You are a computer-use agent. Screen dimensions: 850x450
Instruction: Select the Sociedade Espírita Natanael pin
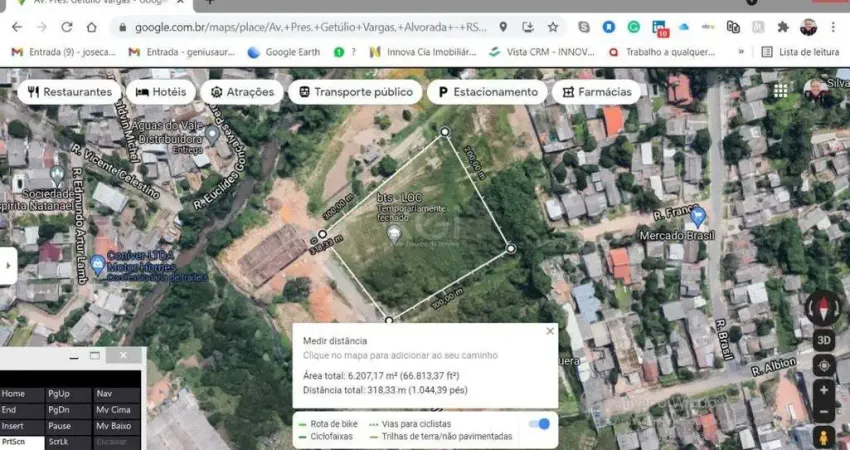57,176
